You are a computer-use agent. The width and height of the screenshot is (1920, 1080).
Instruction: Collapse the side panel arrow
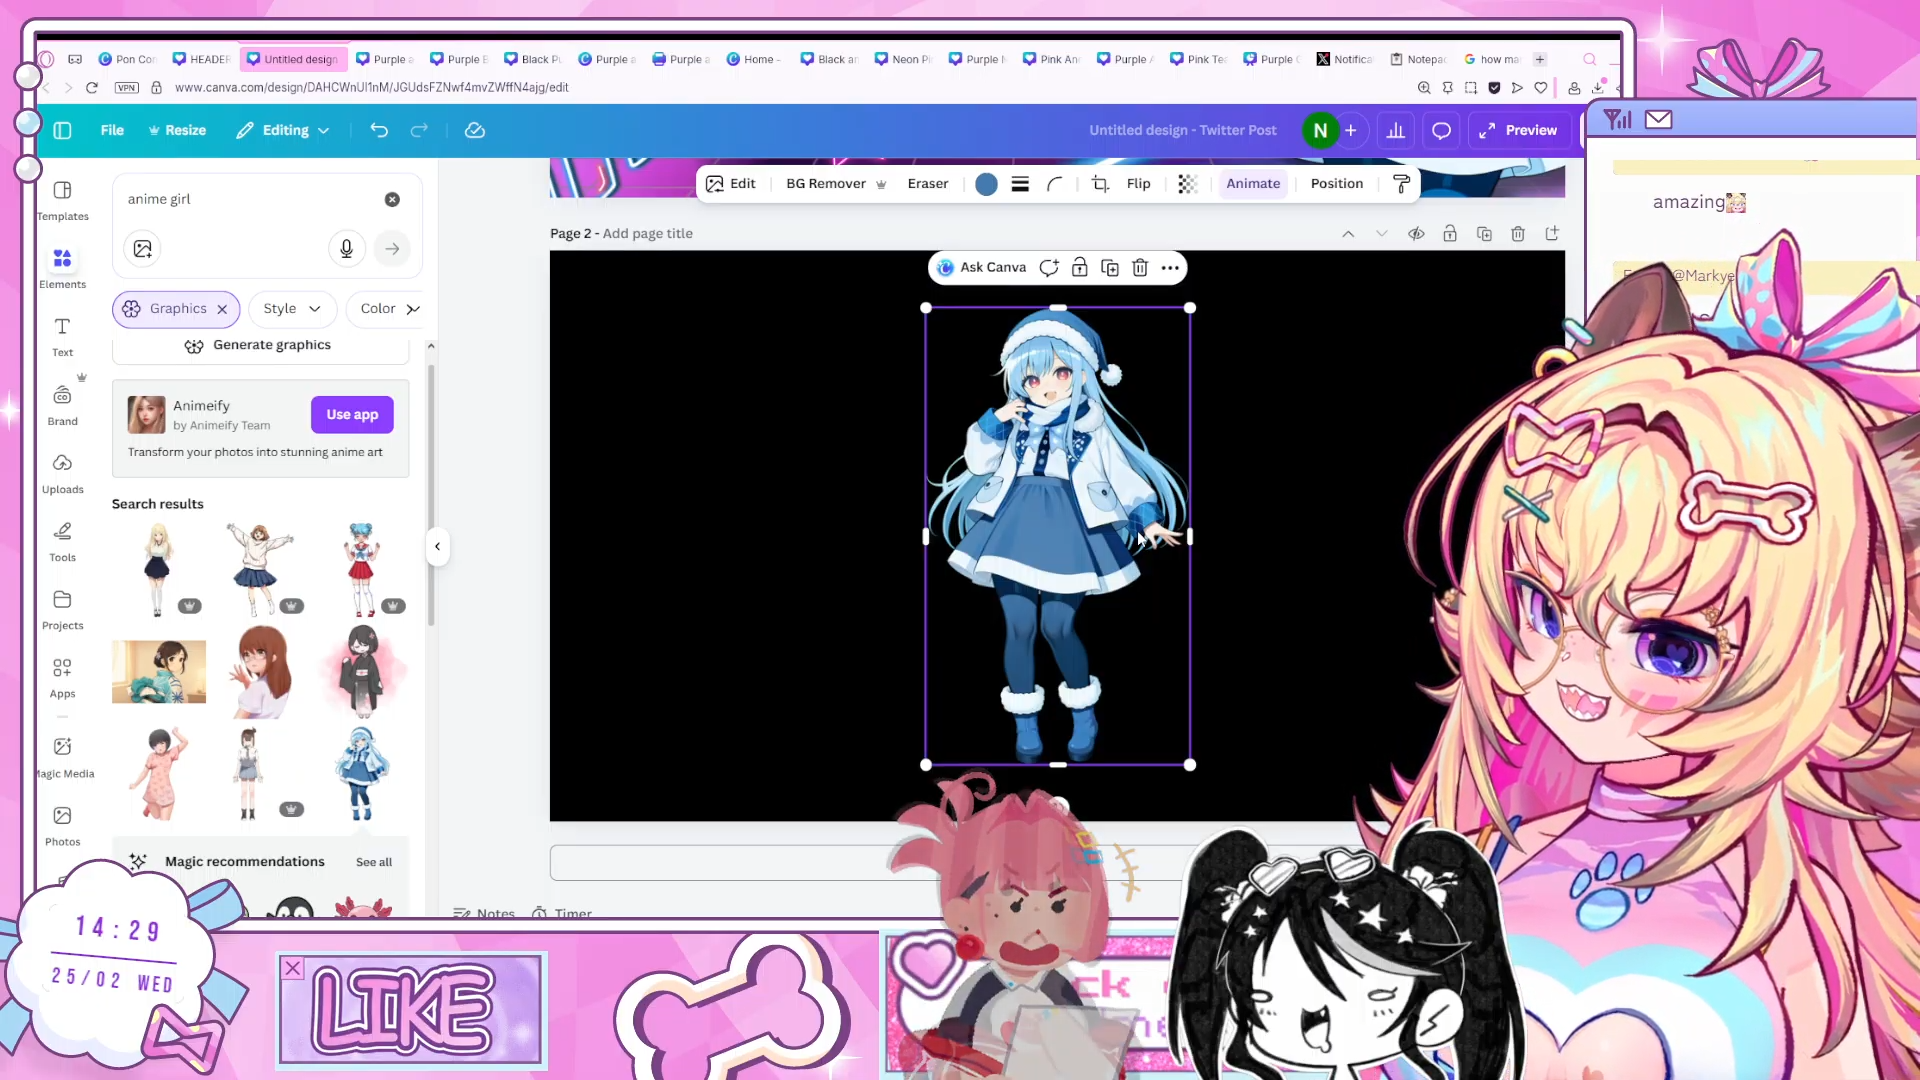437,546
